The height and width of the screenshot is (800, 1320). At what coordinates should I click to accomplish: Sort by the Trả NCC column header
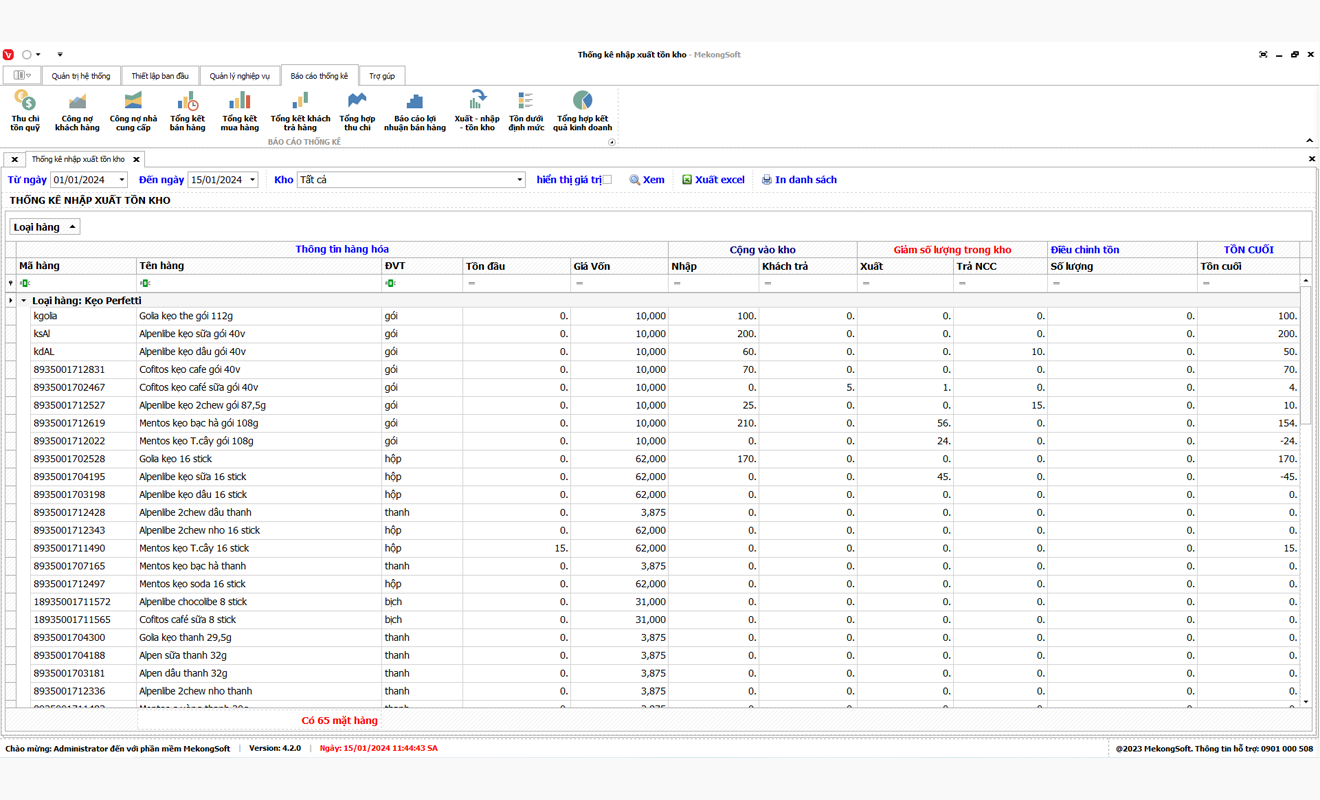[x=1000, y=266]
